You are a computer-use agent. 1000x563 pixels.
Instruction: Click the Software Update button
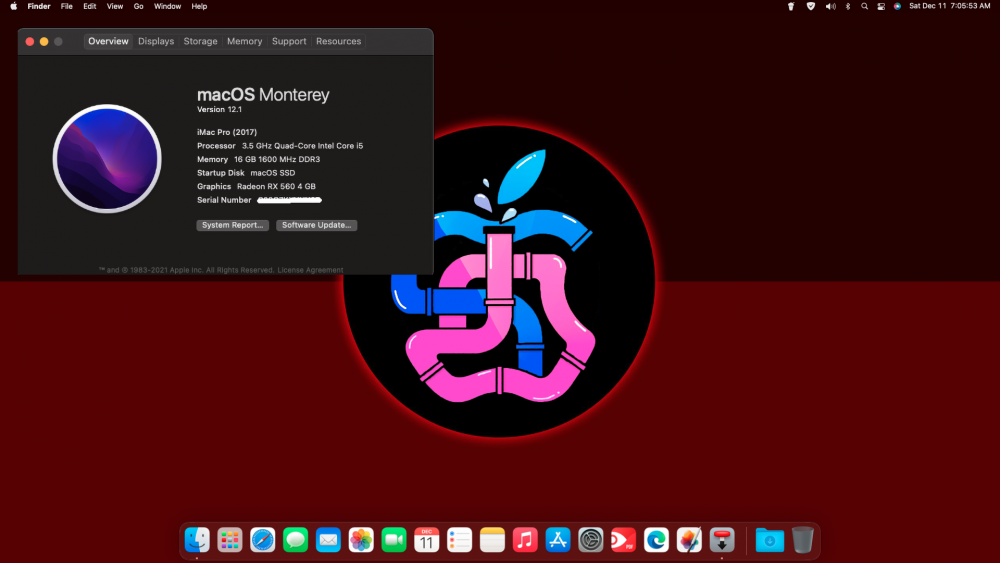click(x=316, y=225)
